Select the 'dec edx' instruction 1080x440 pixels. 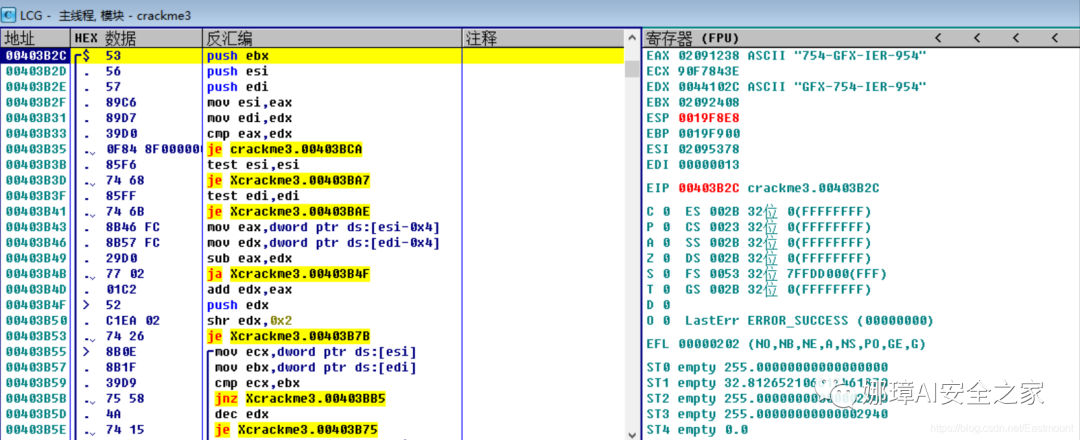pos(241,415)
